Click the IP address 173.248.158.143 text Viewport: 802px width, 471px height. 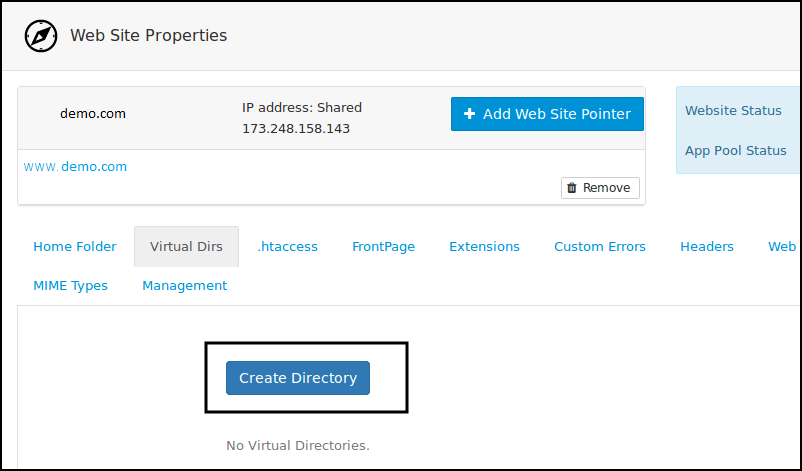point(296,129)
